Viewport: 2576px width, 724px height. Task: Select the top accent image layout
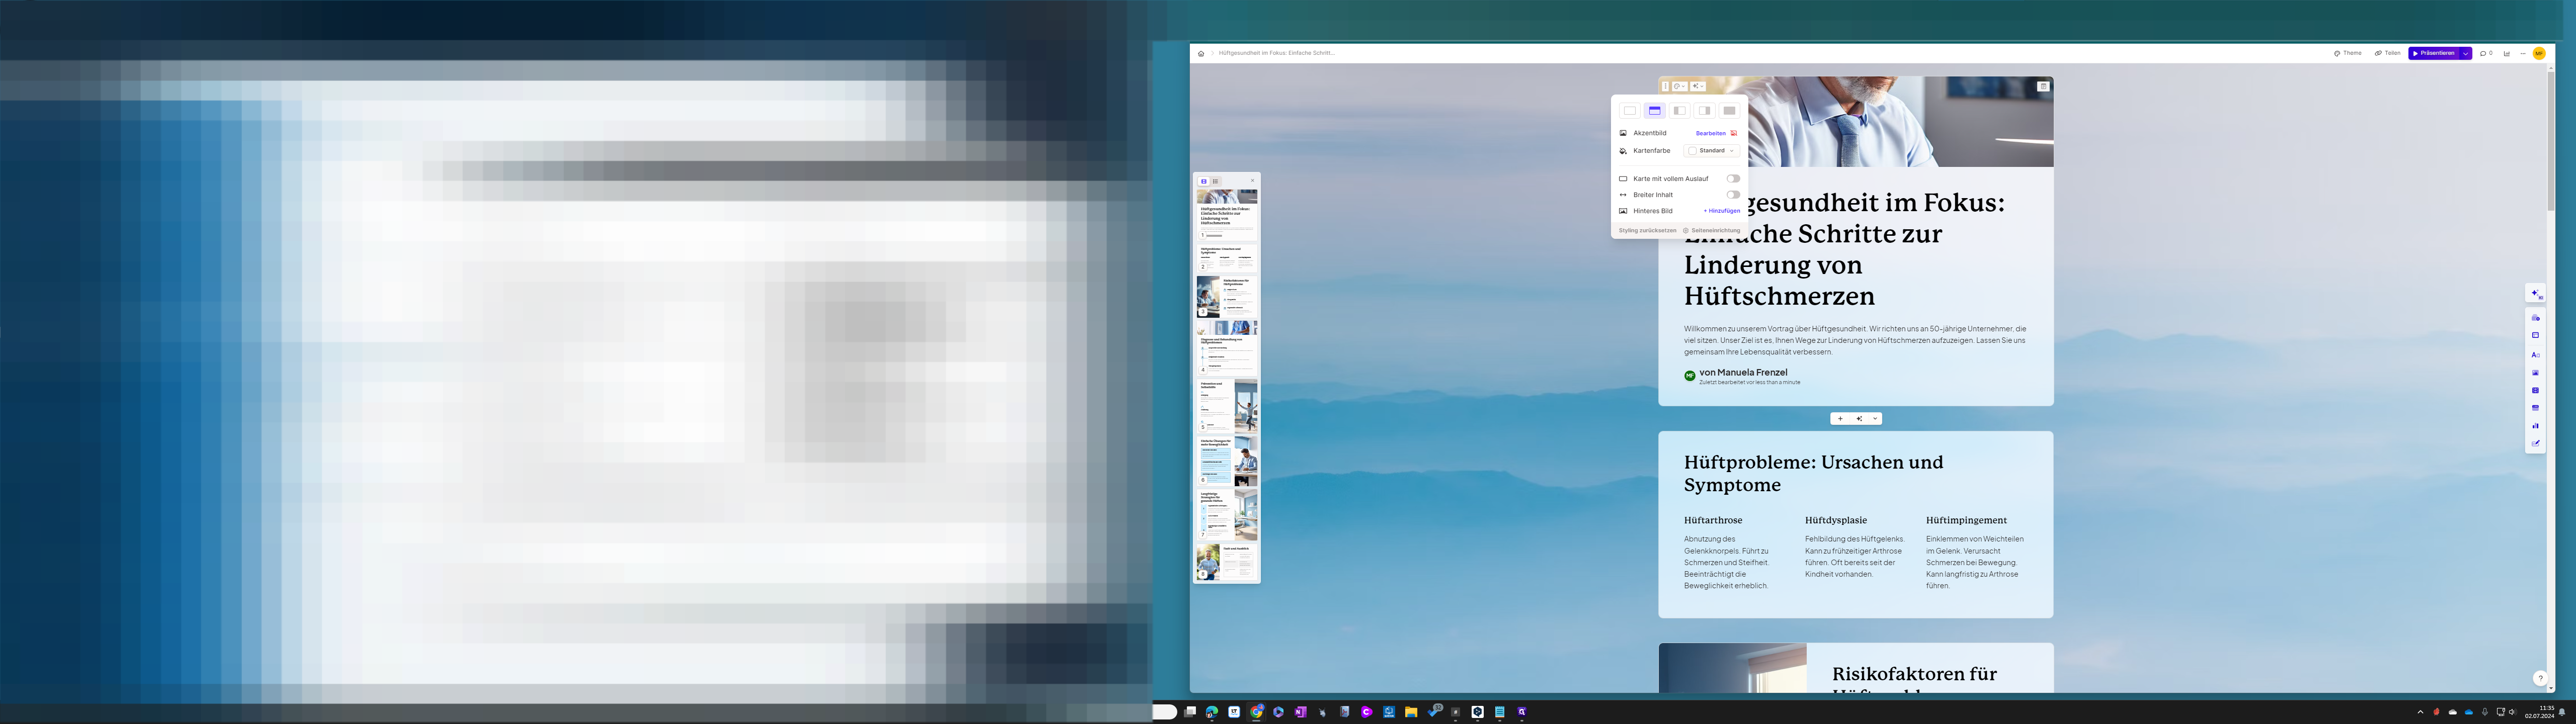coord(1654,111)
